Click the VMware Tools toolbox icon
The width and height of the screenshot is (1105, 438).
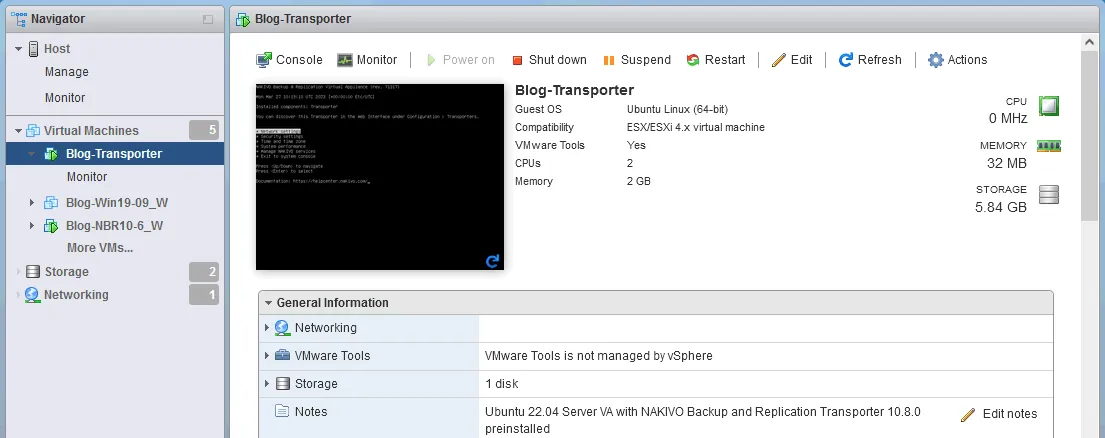pos(283,356)
